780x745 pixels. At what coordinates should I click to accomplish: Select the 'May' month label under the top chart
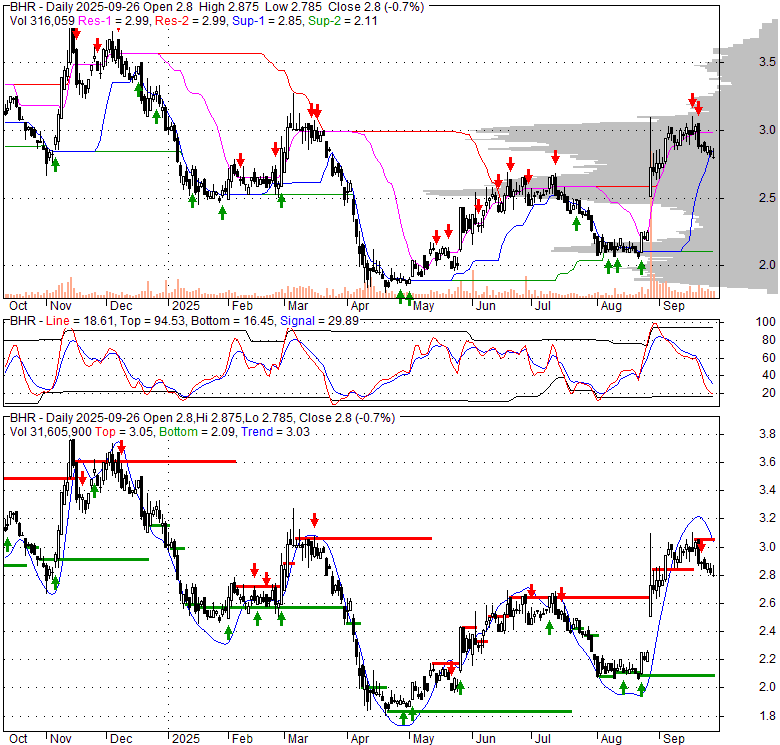(x=423, y=305)
